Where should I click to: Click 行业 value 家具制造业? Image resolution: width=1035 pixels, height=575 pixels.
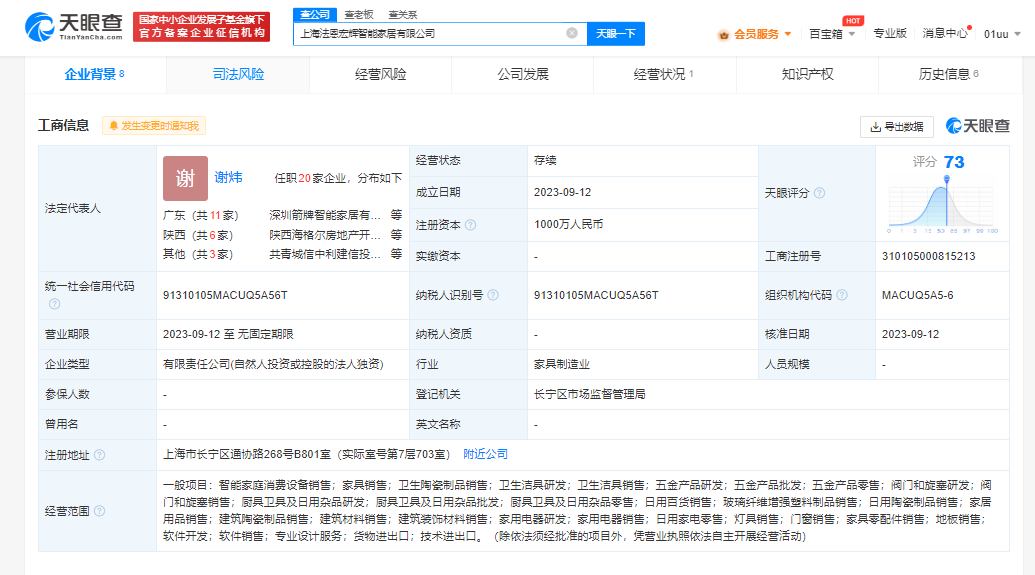tap(562, 364)
